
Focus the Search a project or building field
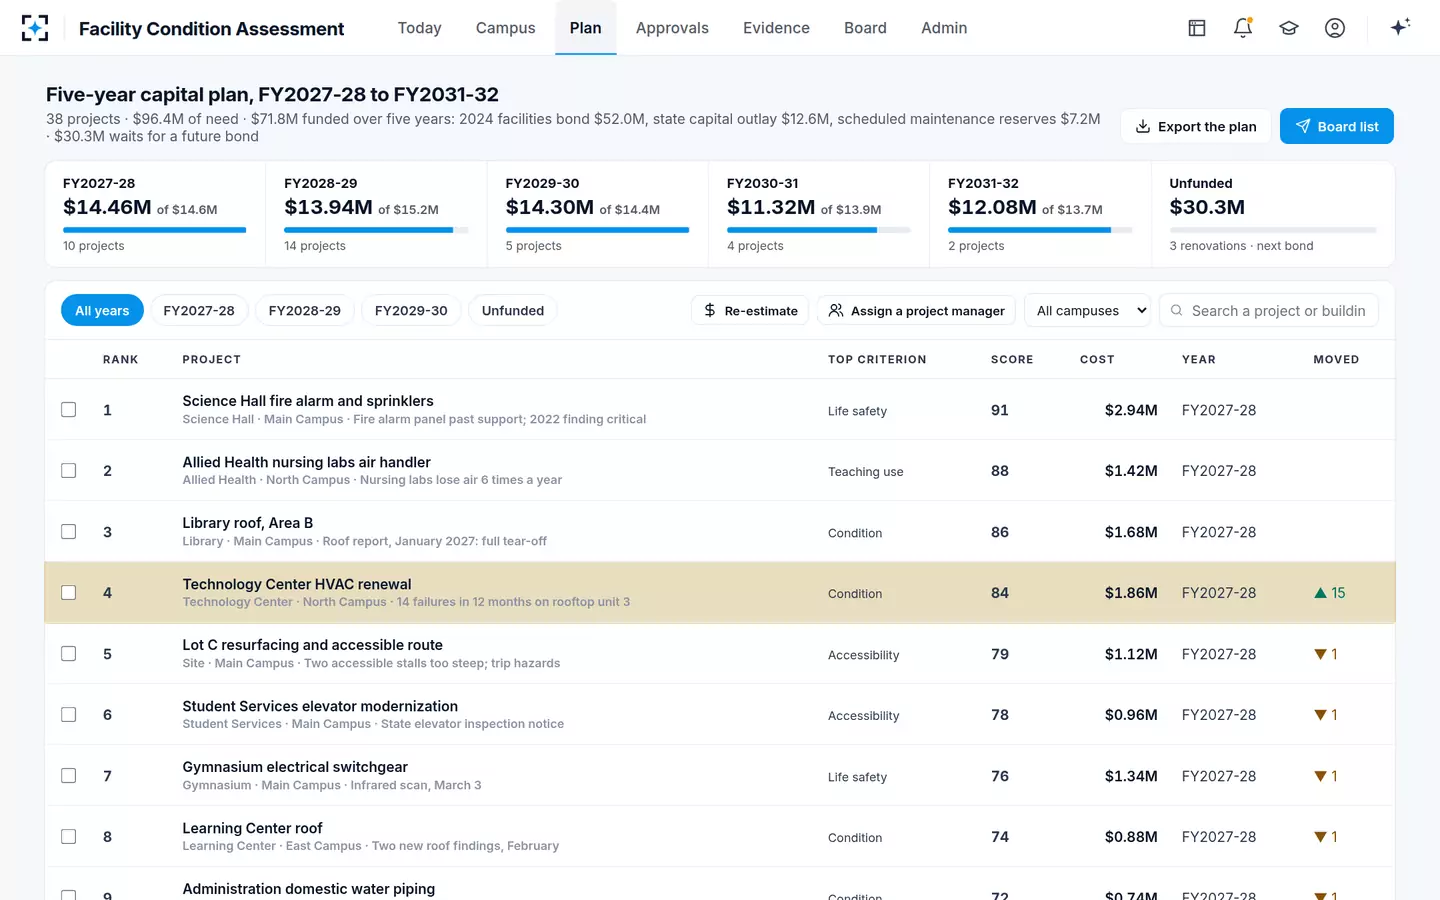pyautogui.click(x=1269, y=310)
